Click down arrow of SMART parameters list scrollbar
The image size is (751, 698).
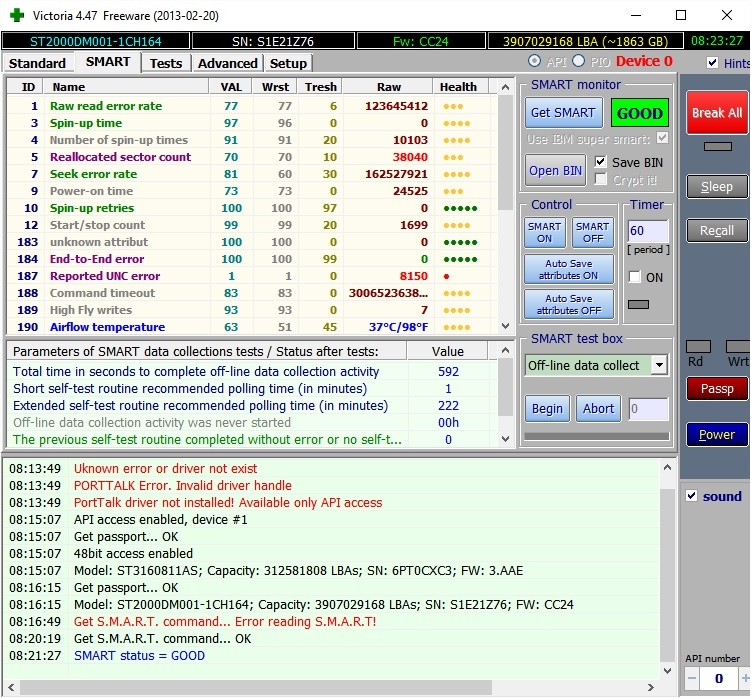505,439
